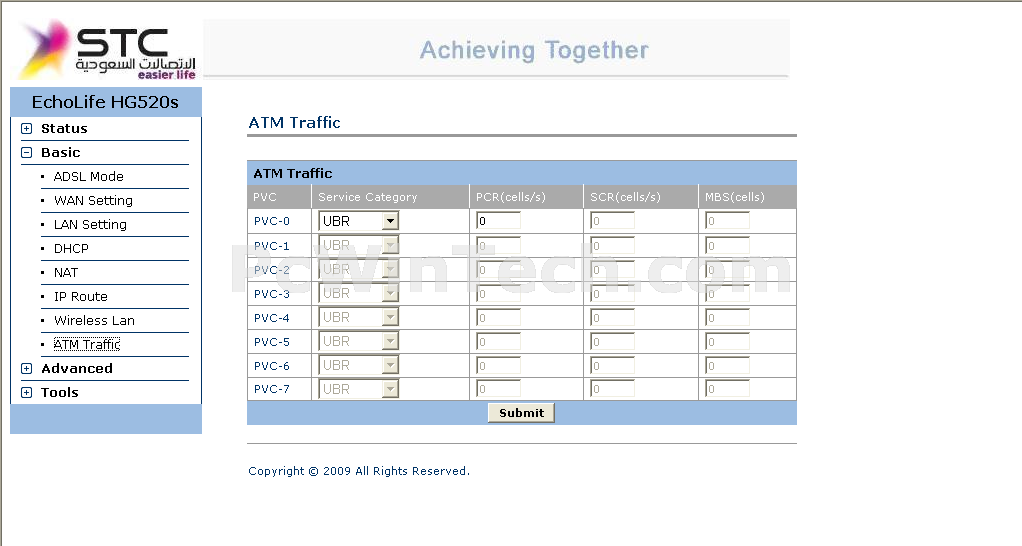Click the Tools menu label
This screenshot has height=546, width=1022.
pyautogui.click(x=59, y=393)
